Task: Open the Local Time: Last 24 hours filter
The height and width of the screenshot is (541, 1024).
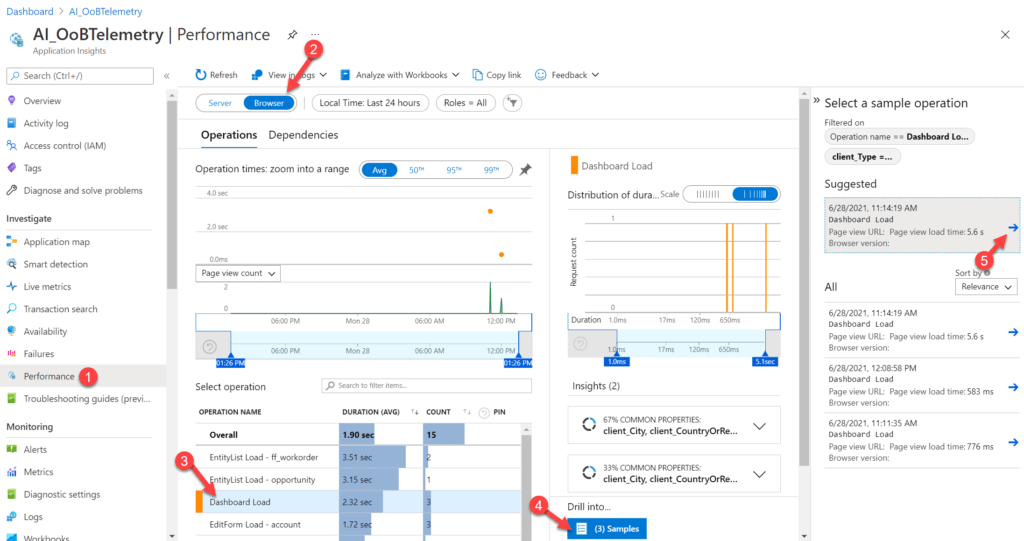Action: click(x=370, y=103)
